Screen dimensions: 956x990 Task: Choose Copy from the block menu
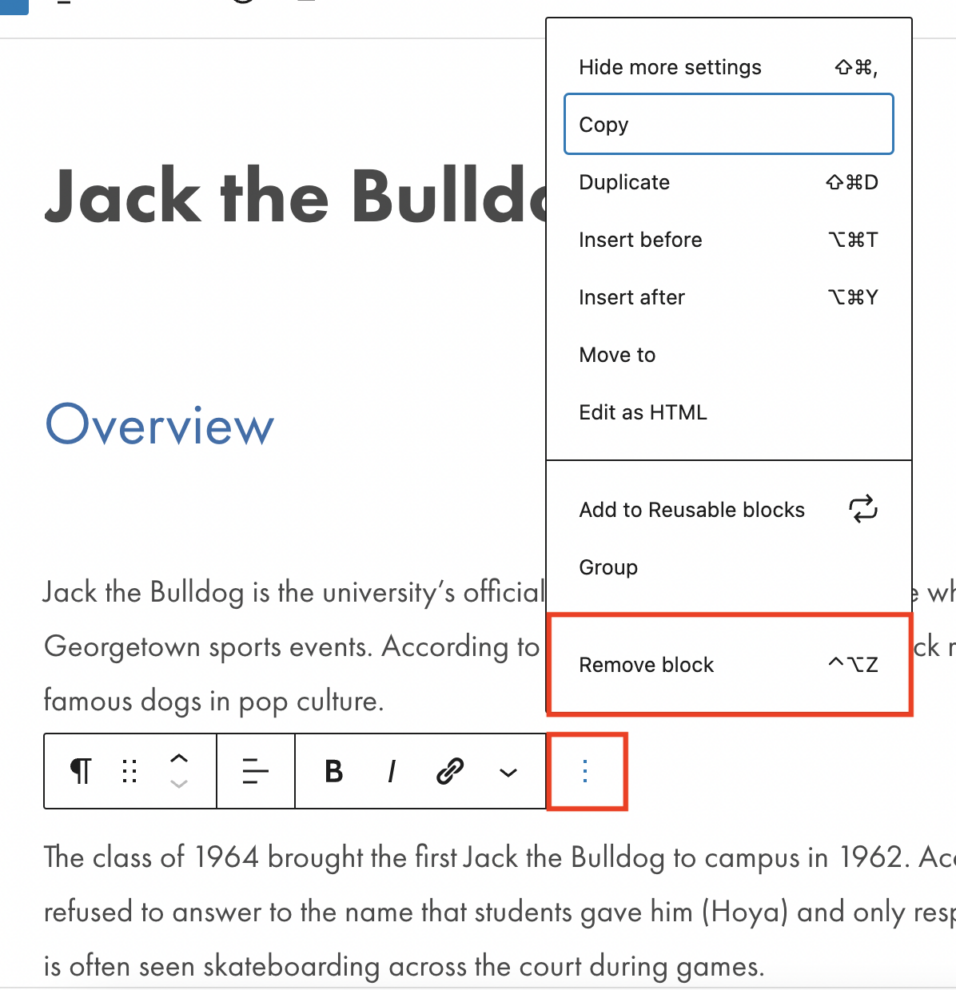(x=728, y=125)
